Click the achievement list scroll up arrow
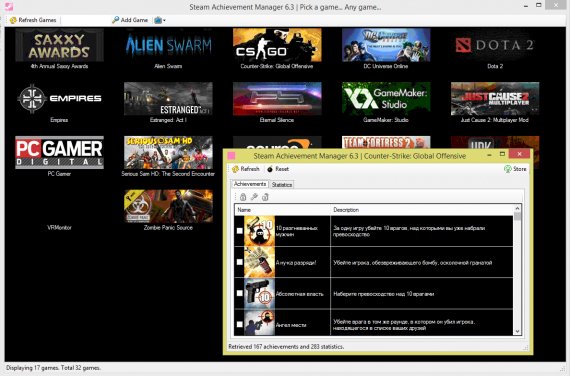The image size is (570, 376). pos(517,208)
